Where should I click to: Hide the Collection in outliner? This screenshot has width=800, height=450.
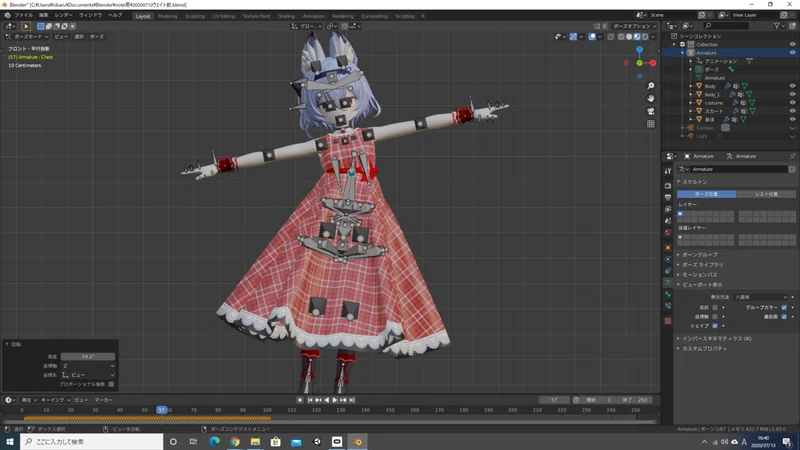(x=792, y=44)
